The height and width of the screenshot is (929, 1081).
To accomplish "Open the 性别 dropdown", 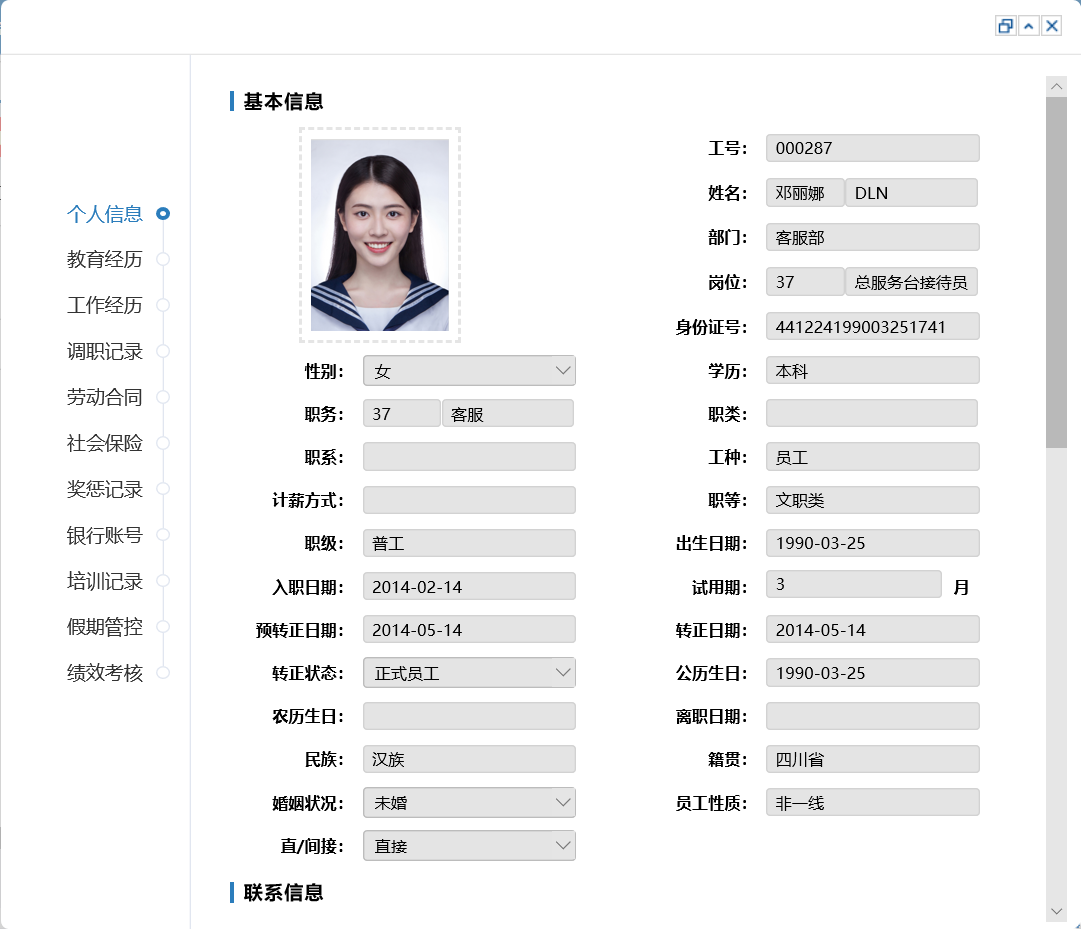I will tap(469, 371).
